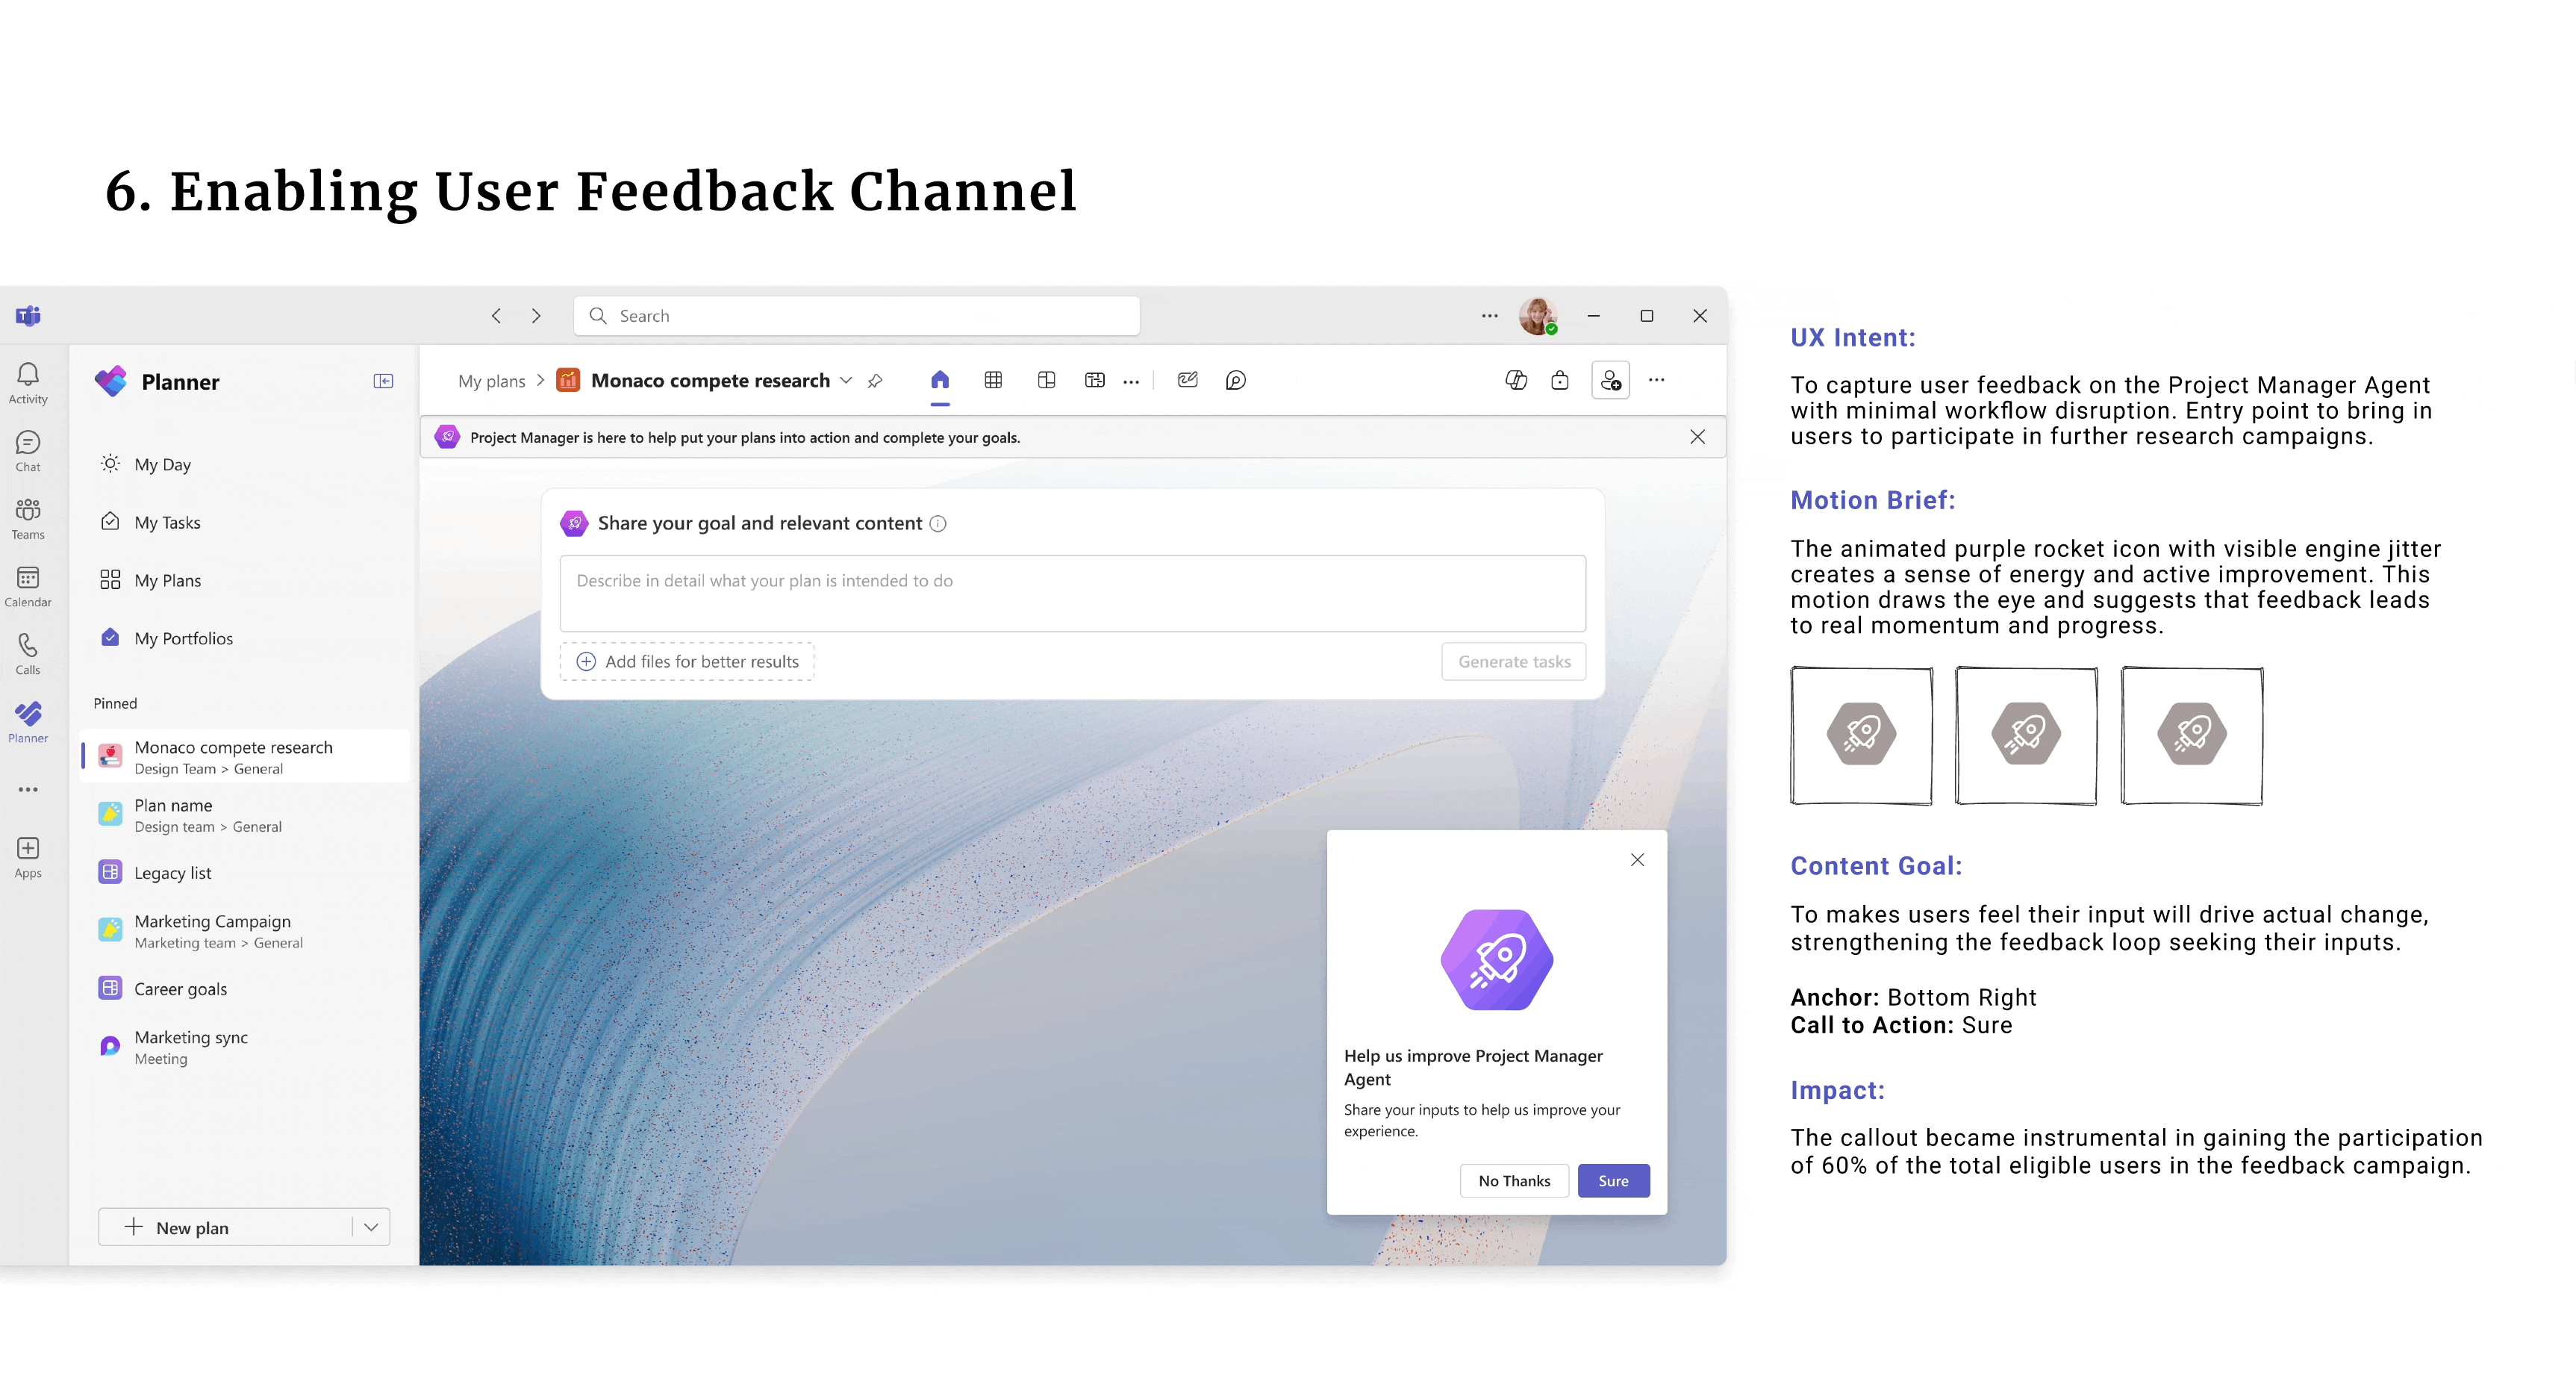
Task: Open My Tasks
Action: point(245,522)
